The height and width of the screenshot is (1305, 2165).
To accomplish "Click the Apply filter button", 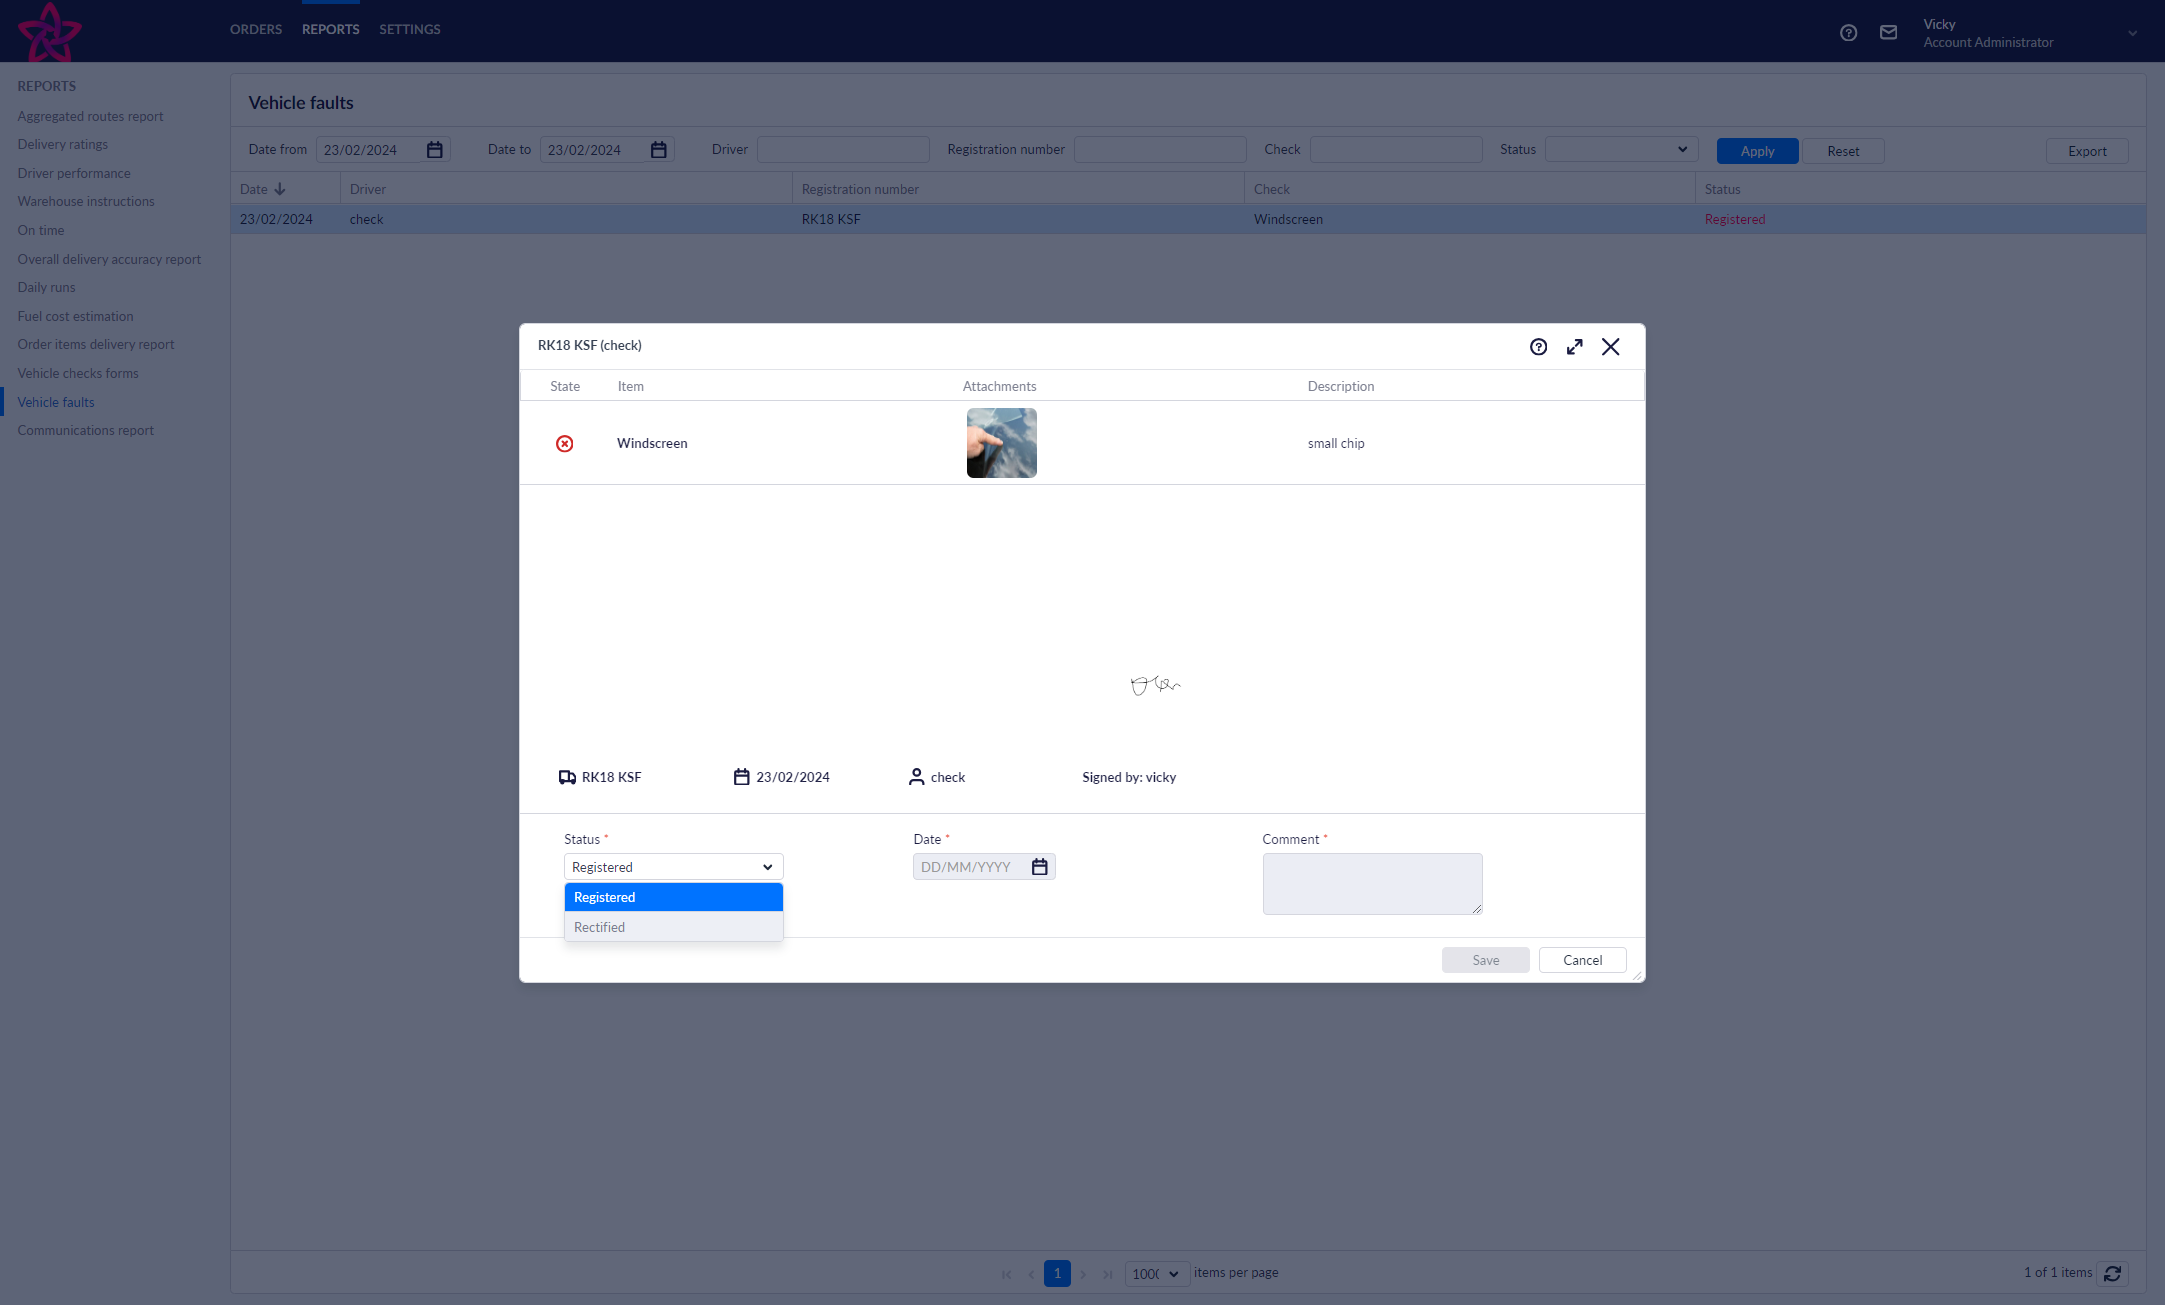I will pos(1757,151).
